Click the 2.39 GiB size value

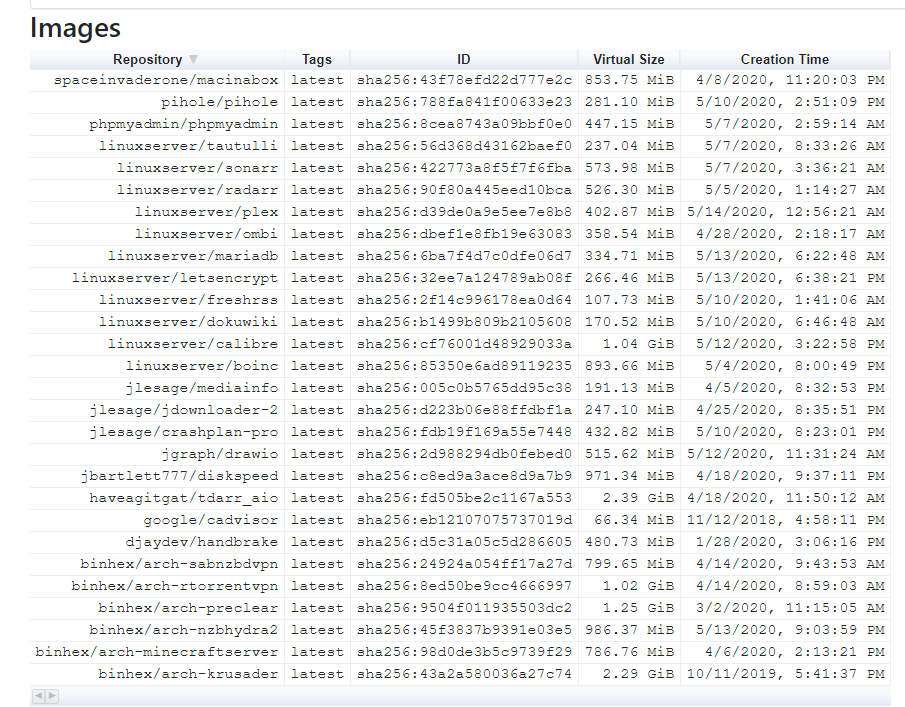[x=638, y=497]
